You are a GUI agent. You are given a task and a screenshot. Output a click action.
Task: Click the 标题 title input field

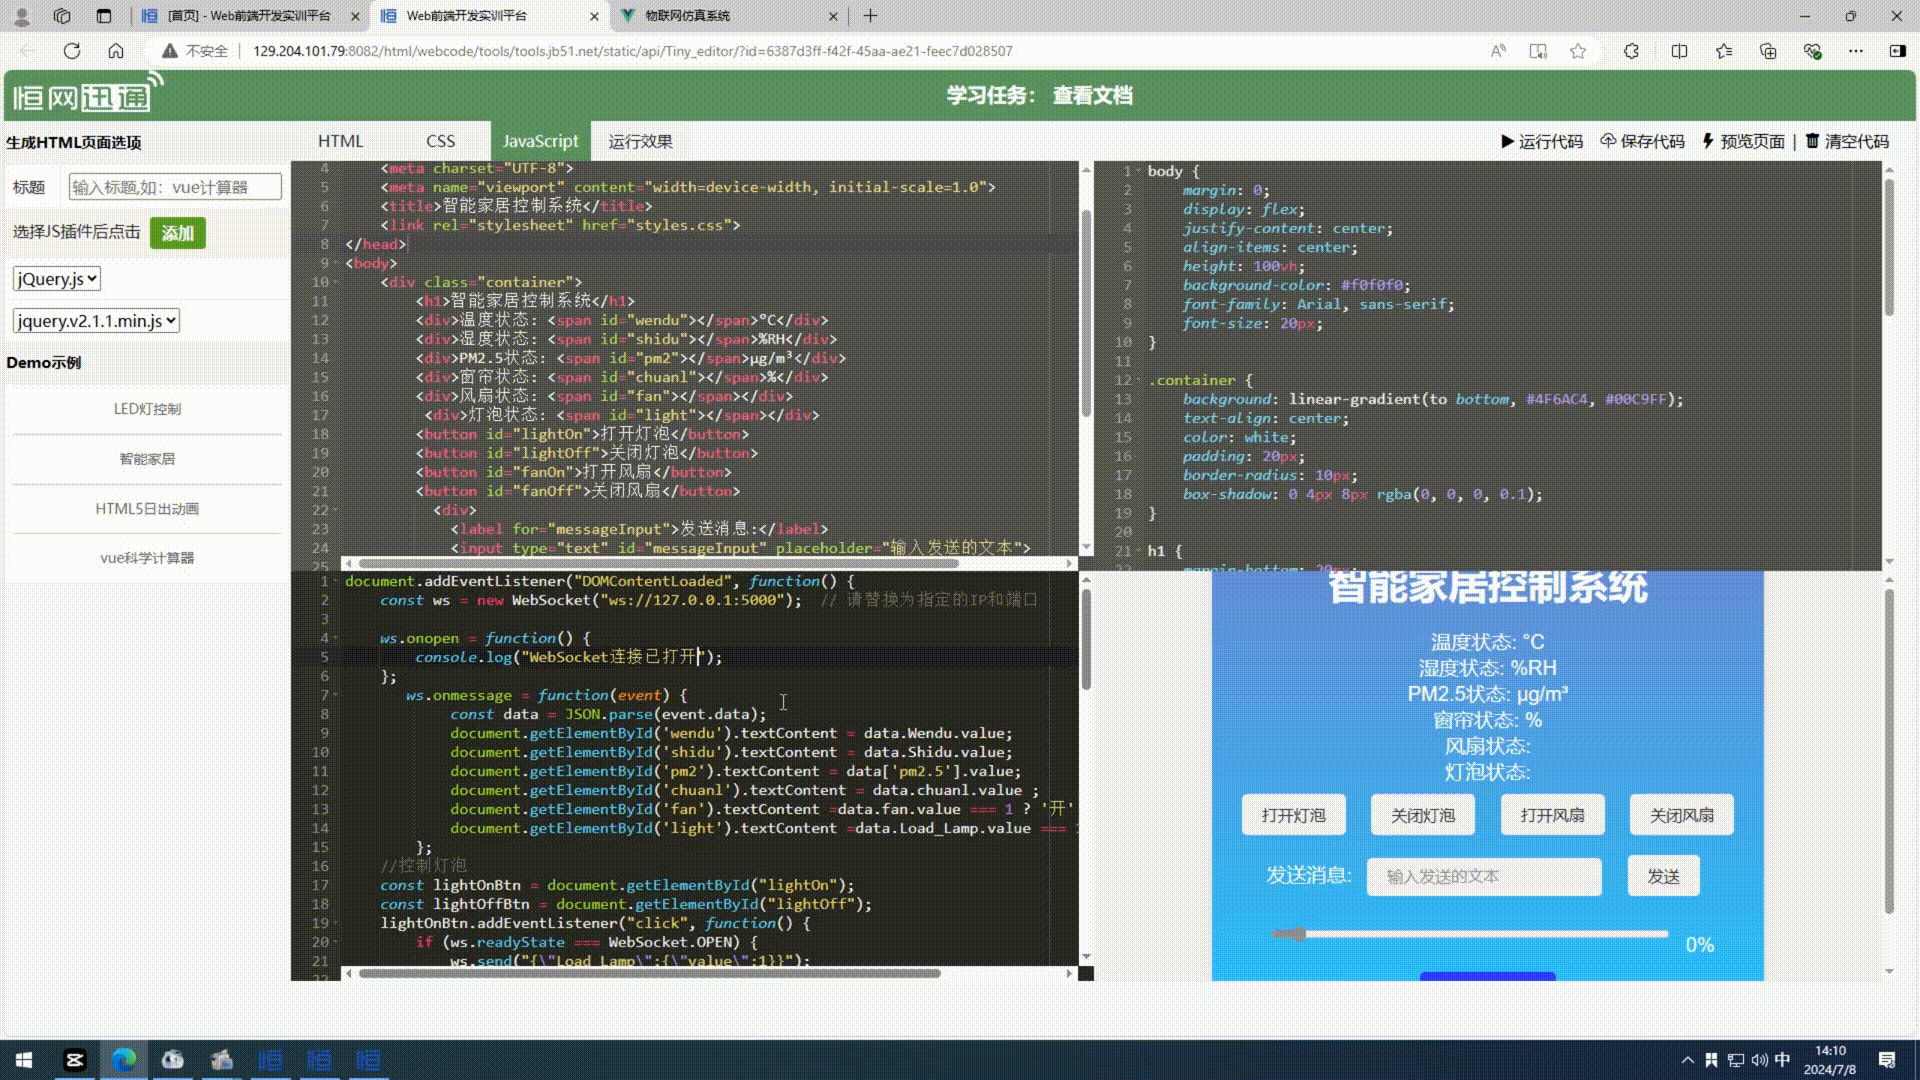tap(175, 186)
